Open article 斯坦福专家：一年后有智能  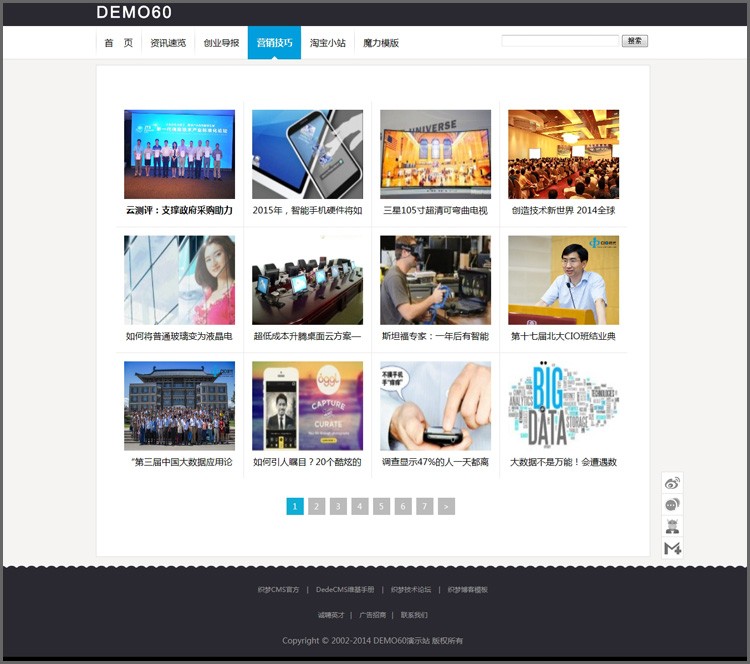click(x=435, y=336)
